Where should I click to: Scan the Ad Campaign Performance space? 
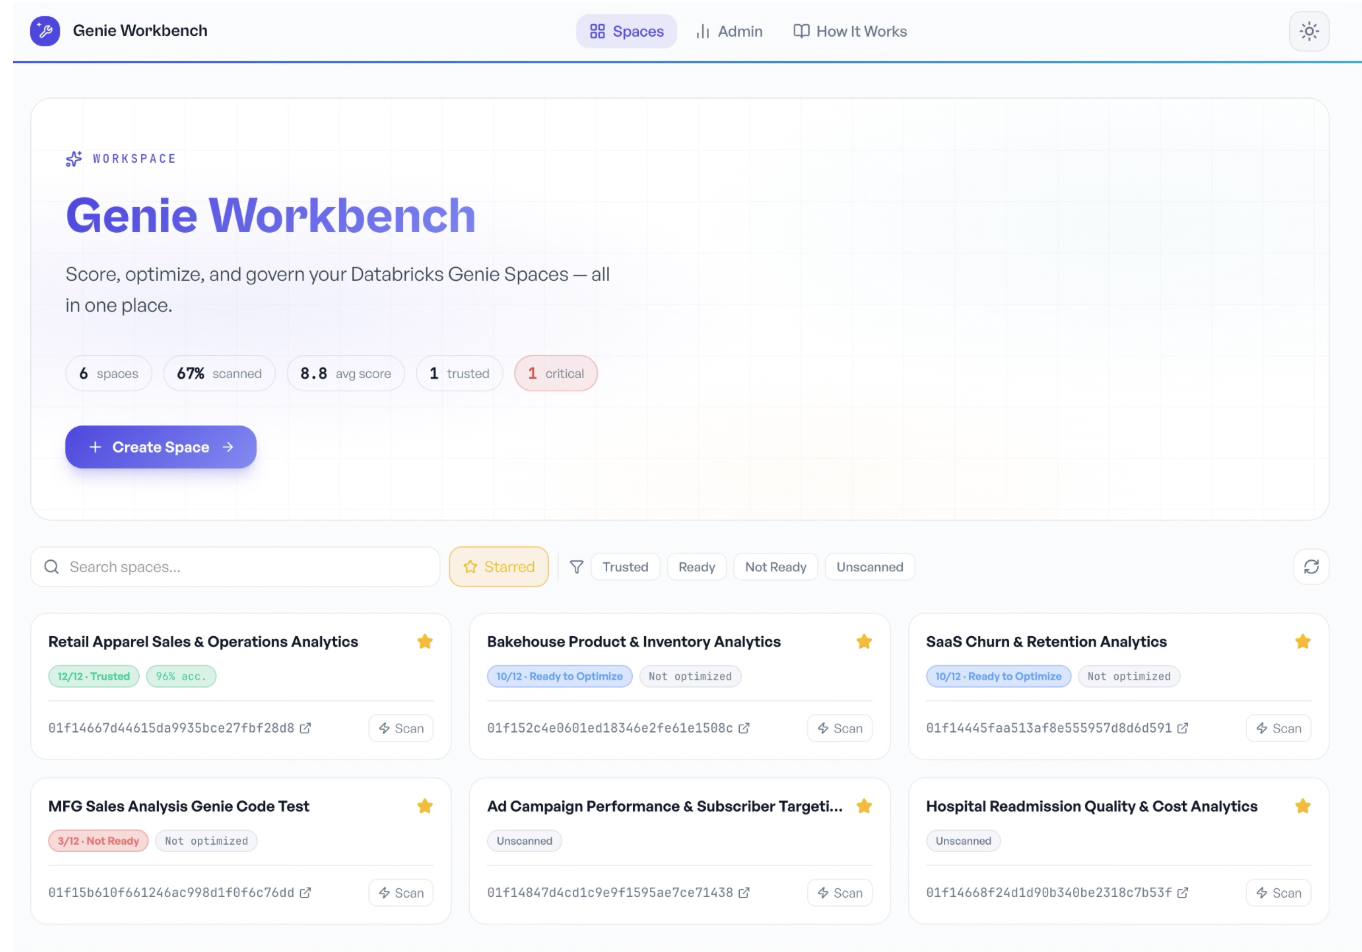[x=840, y=893]
